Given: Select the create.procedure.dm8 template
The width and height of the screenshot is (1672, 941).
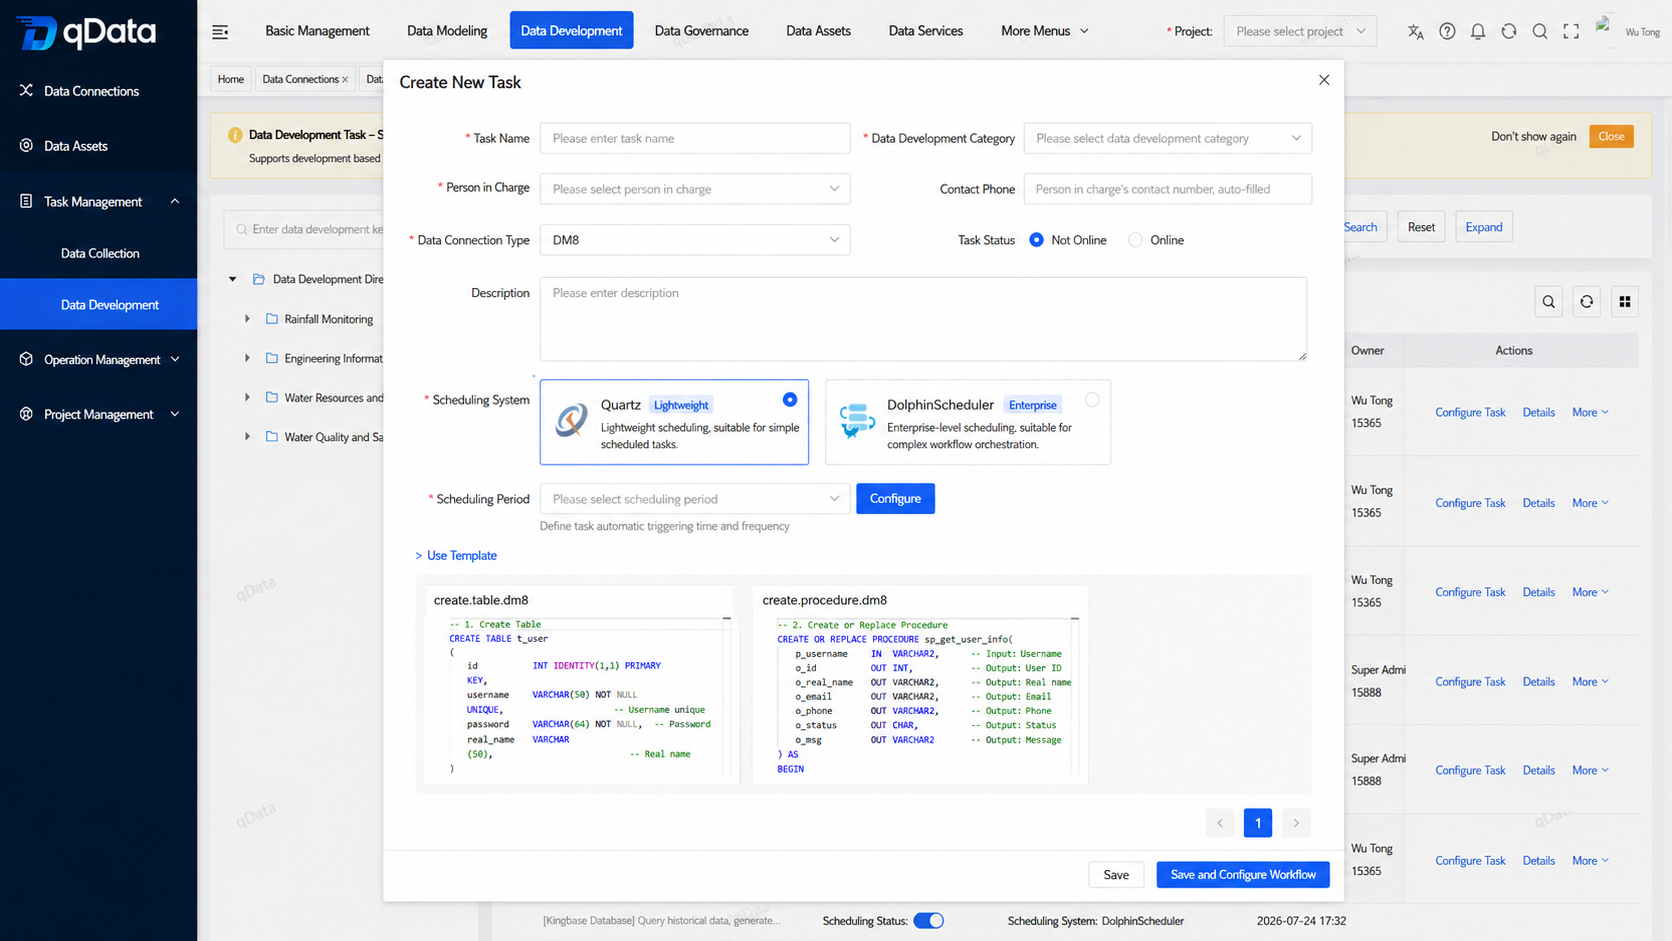Looking at the screenshot, I should [x=919, y=685].
